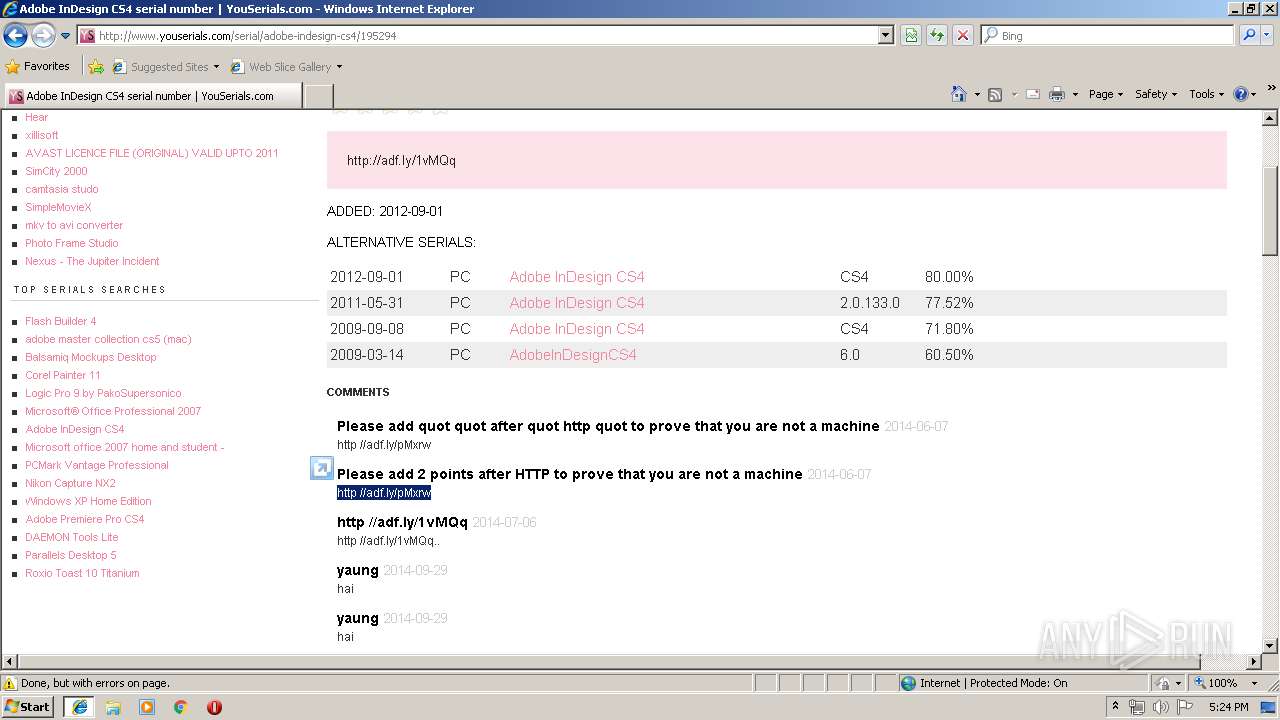Open the Page menu
The image size is (1280, 720).
click(1105, 94)
